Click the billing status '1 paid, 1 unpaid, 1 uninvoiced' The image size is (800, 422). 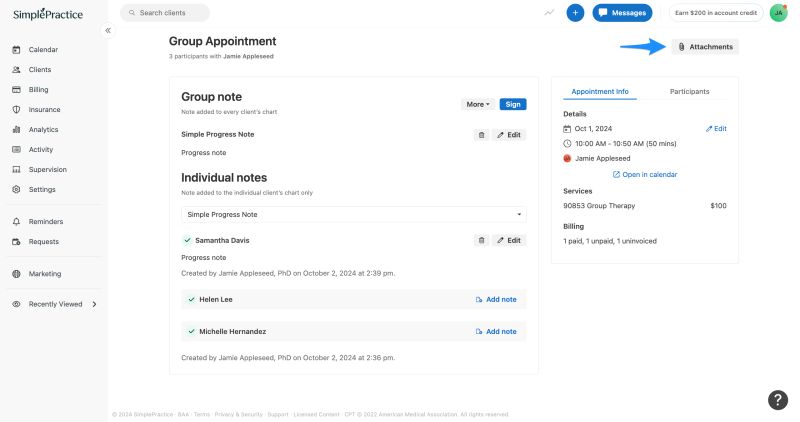click(x=610, y=241)
